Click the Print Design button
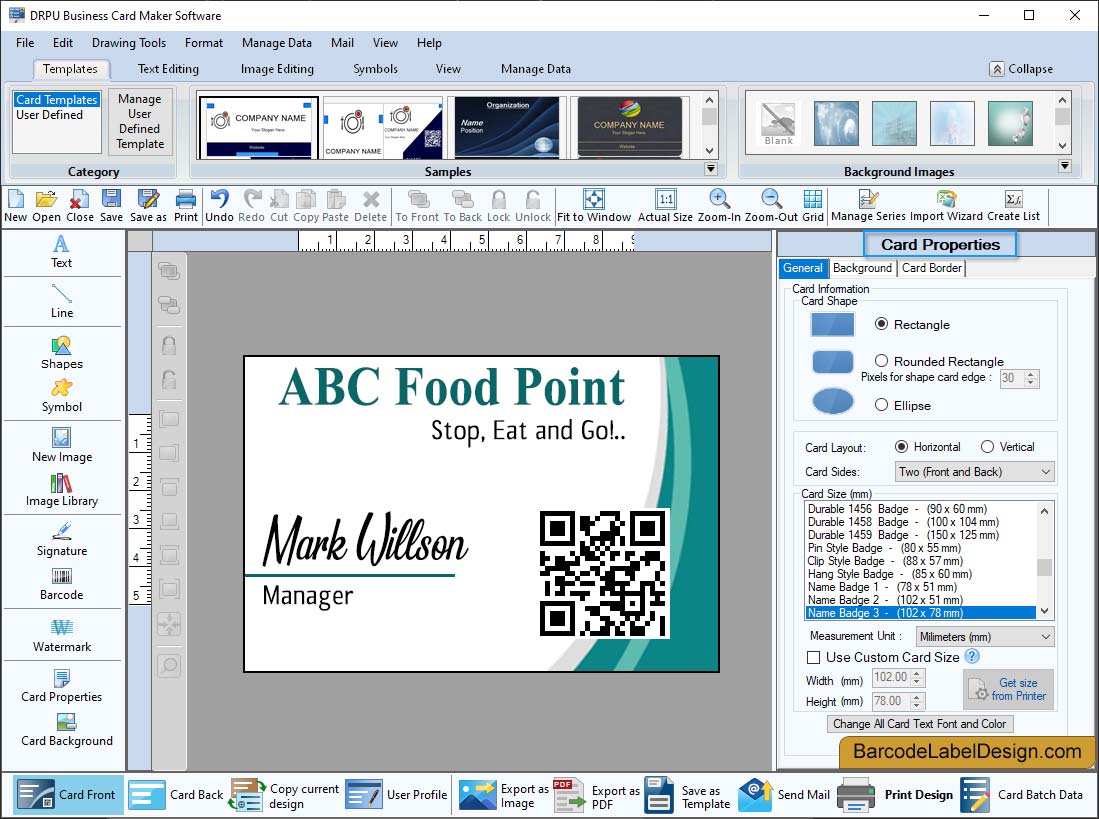The height and width of the screenshot is (819, 1099). click(896, 795)
